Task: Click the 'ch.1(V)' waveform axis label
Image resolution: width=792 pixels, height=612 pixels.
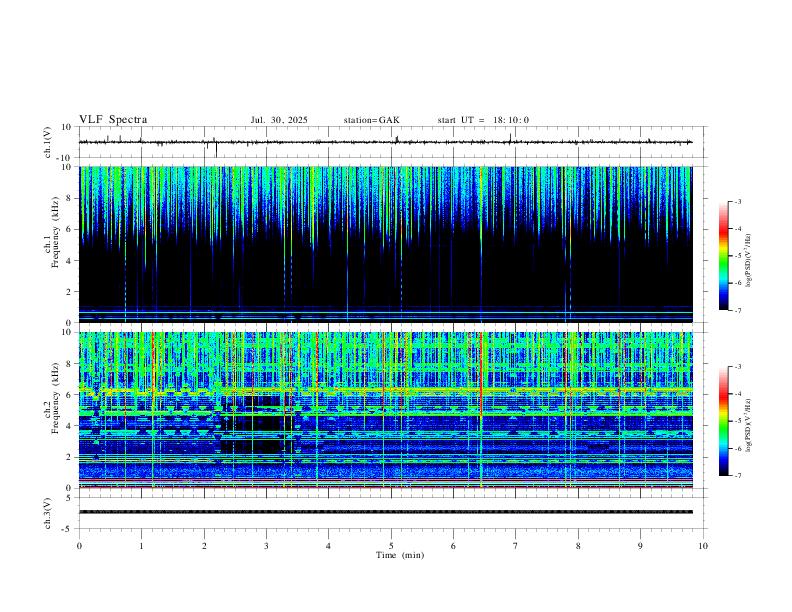Action: click(48, 142)
